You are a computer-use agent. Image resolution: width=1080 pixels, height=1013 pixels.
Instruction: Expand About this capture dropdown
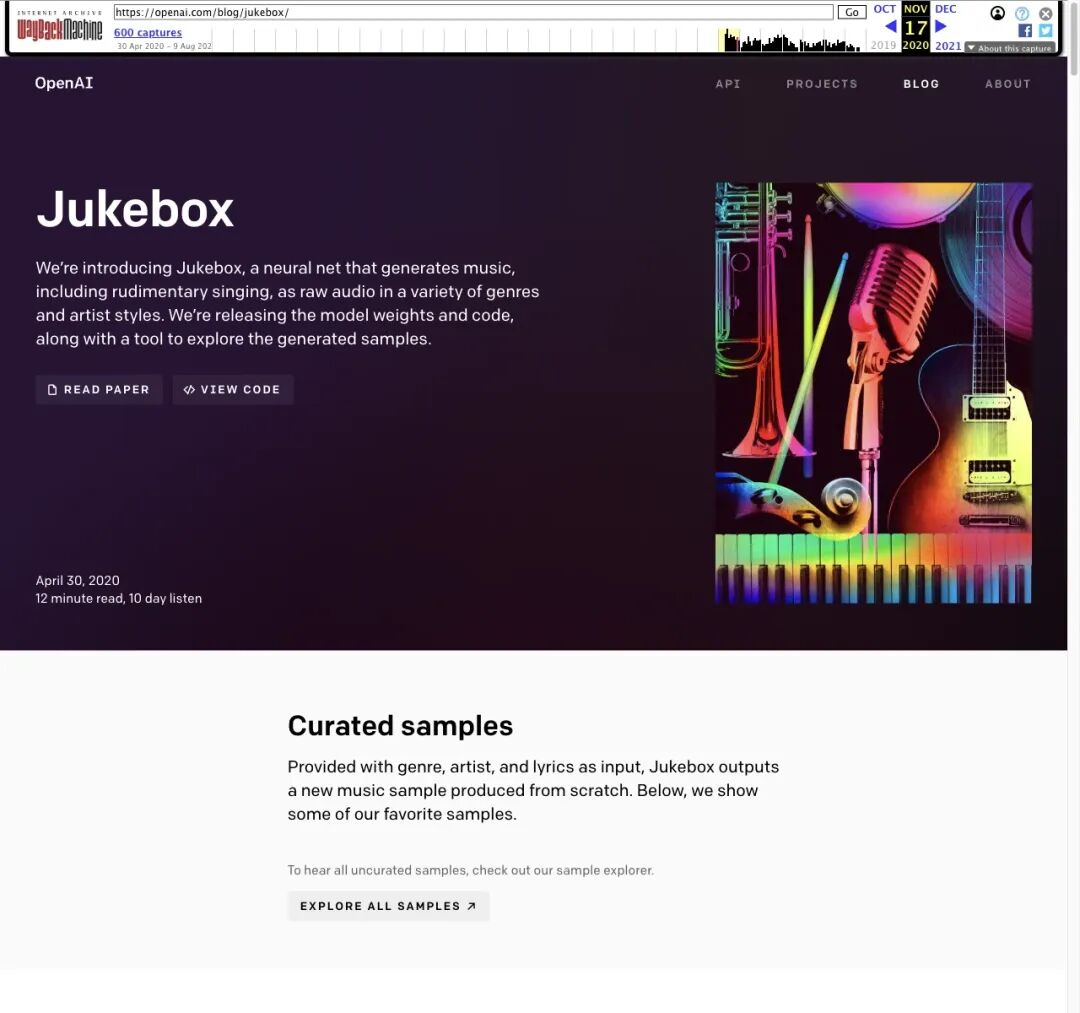[1010, 48]
